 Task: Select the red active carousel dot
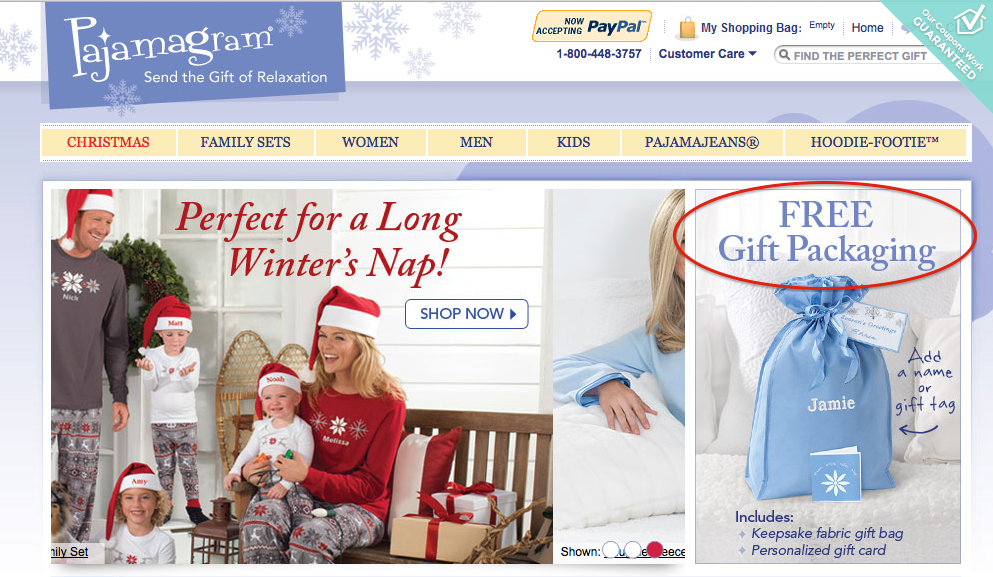coord(654,550)
